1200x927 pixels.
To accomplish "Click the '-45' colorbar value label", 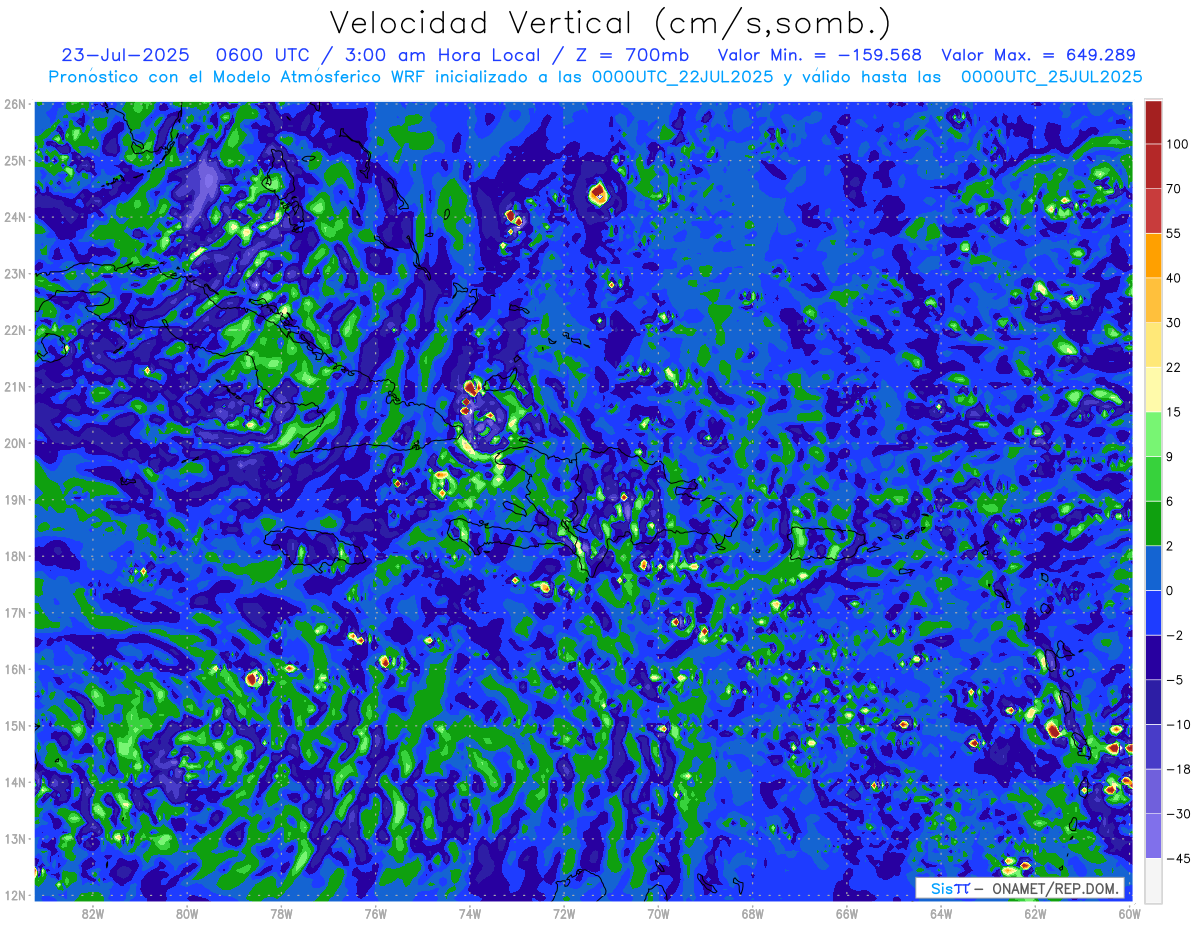I will click(1177, 857).
